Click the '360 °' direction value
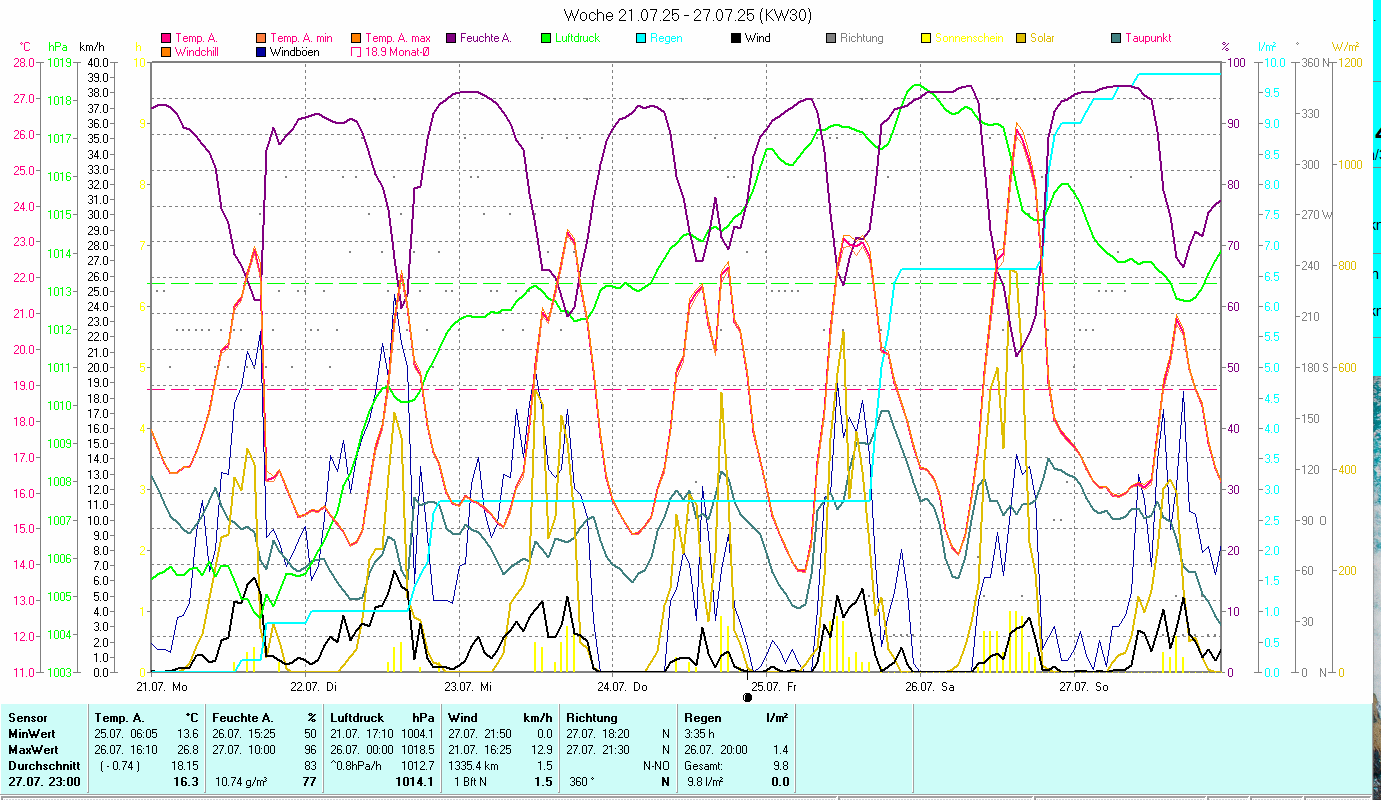Image resolution: width=1381 pixels, height=800 pixels. point(581,782)
